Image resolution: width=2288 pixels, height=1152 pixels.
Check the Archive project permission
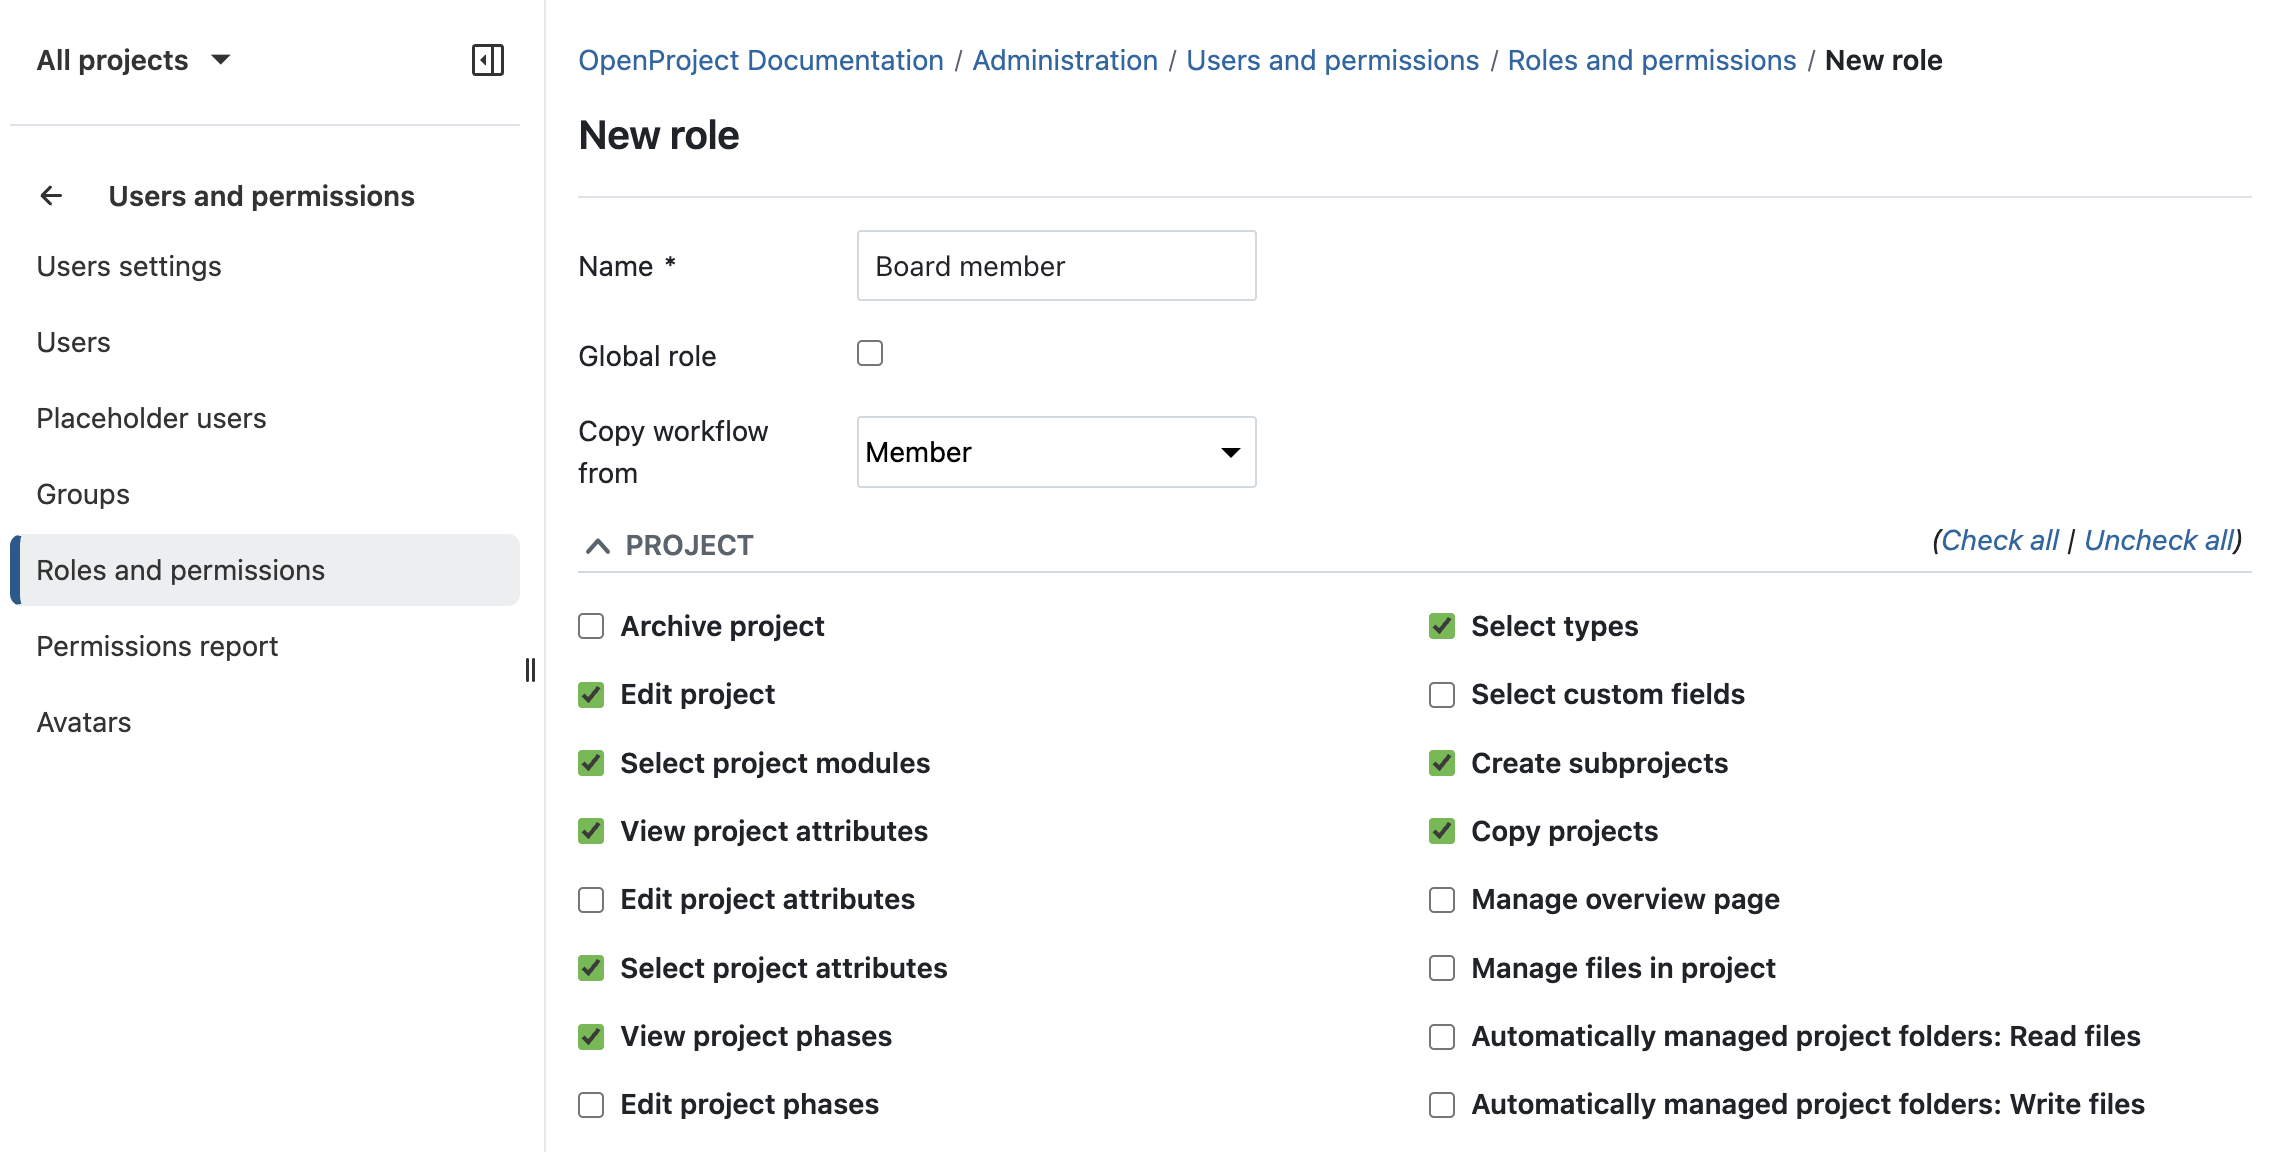coord(590,625)
